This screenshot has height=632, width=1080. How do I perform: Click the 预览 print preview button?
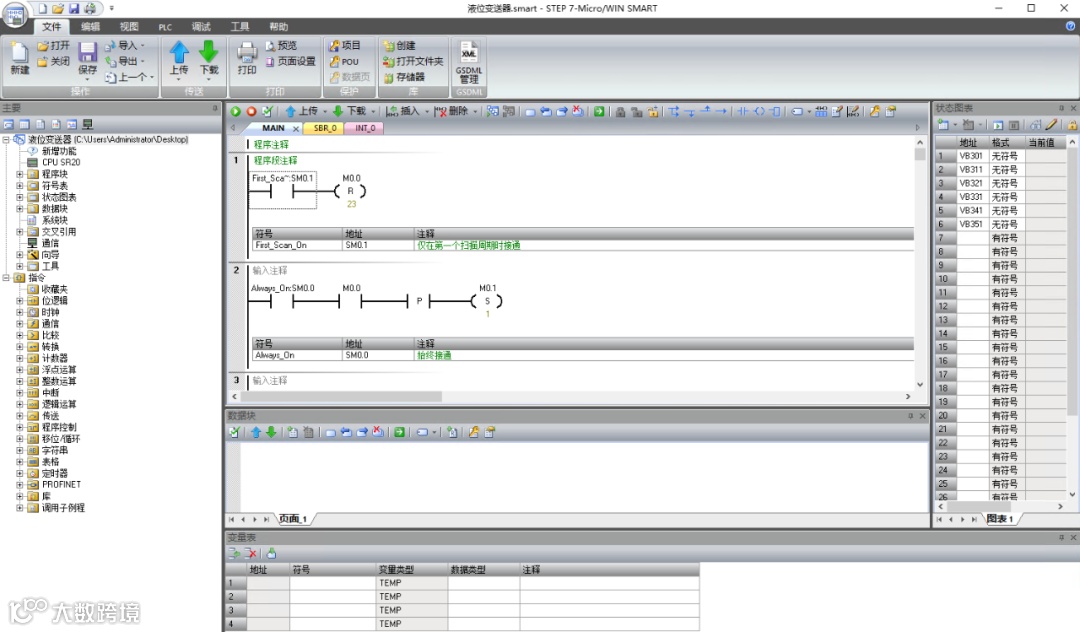[281, 45]
